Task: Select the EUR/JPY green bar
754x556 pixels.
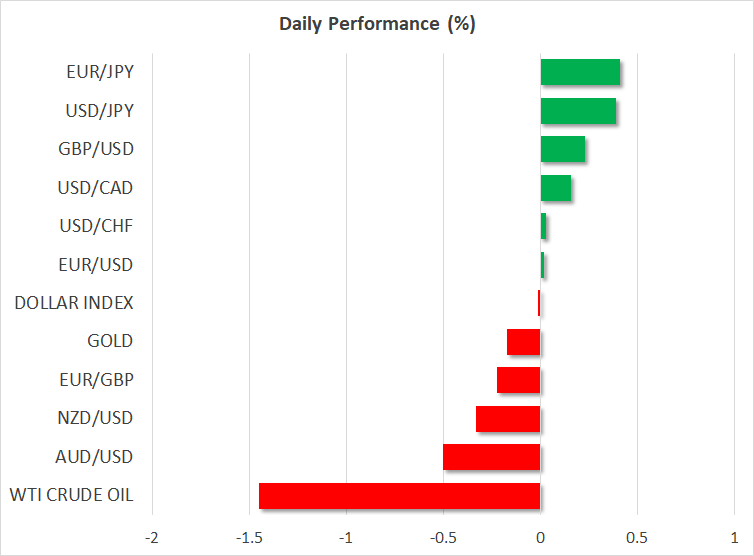Action: (580, 72)
